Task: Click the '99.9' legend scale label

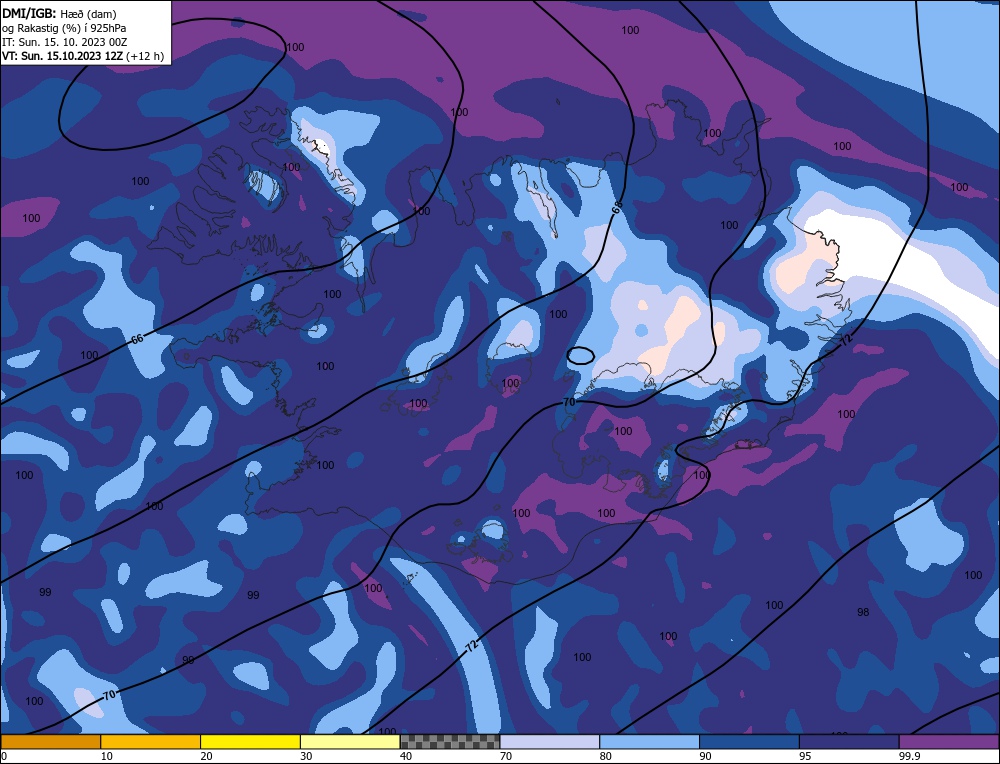Action: [908, 756]
